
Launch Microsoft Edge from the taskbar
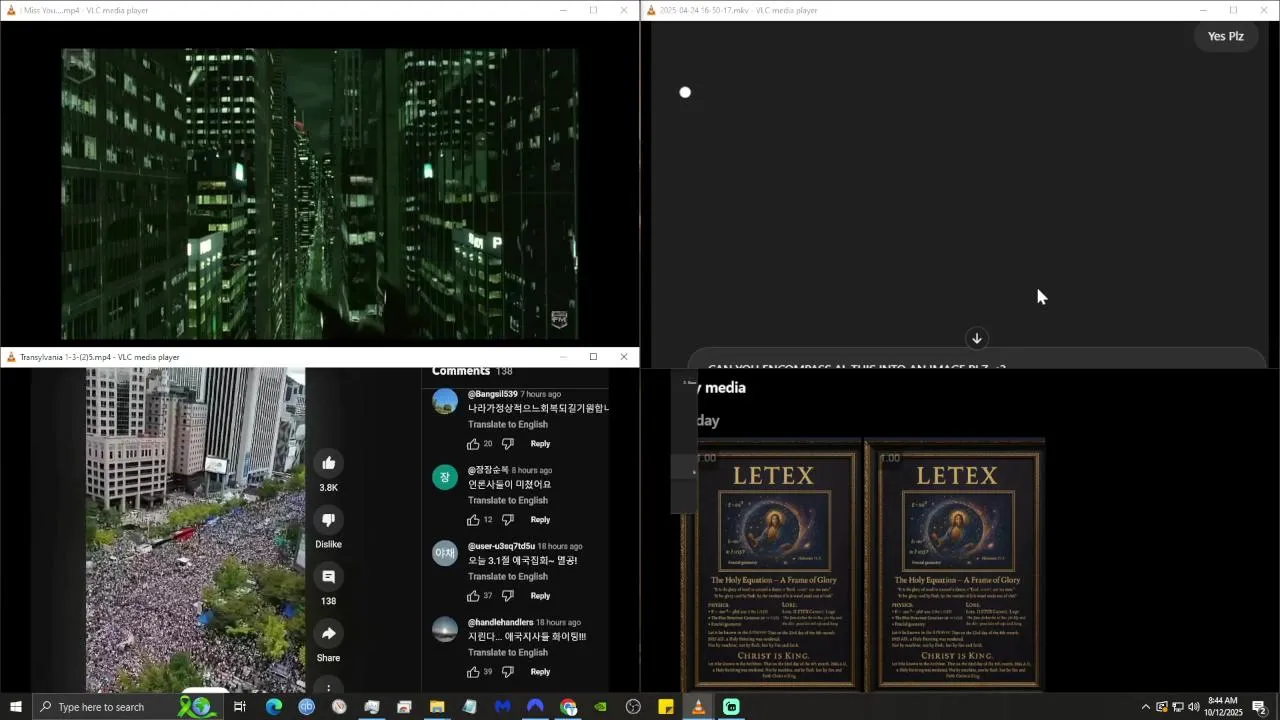click(x=273, y=707)
